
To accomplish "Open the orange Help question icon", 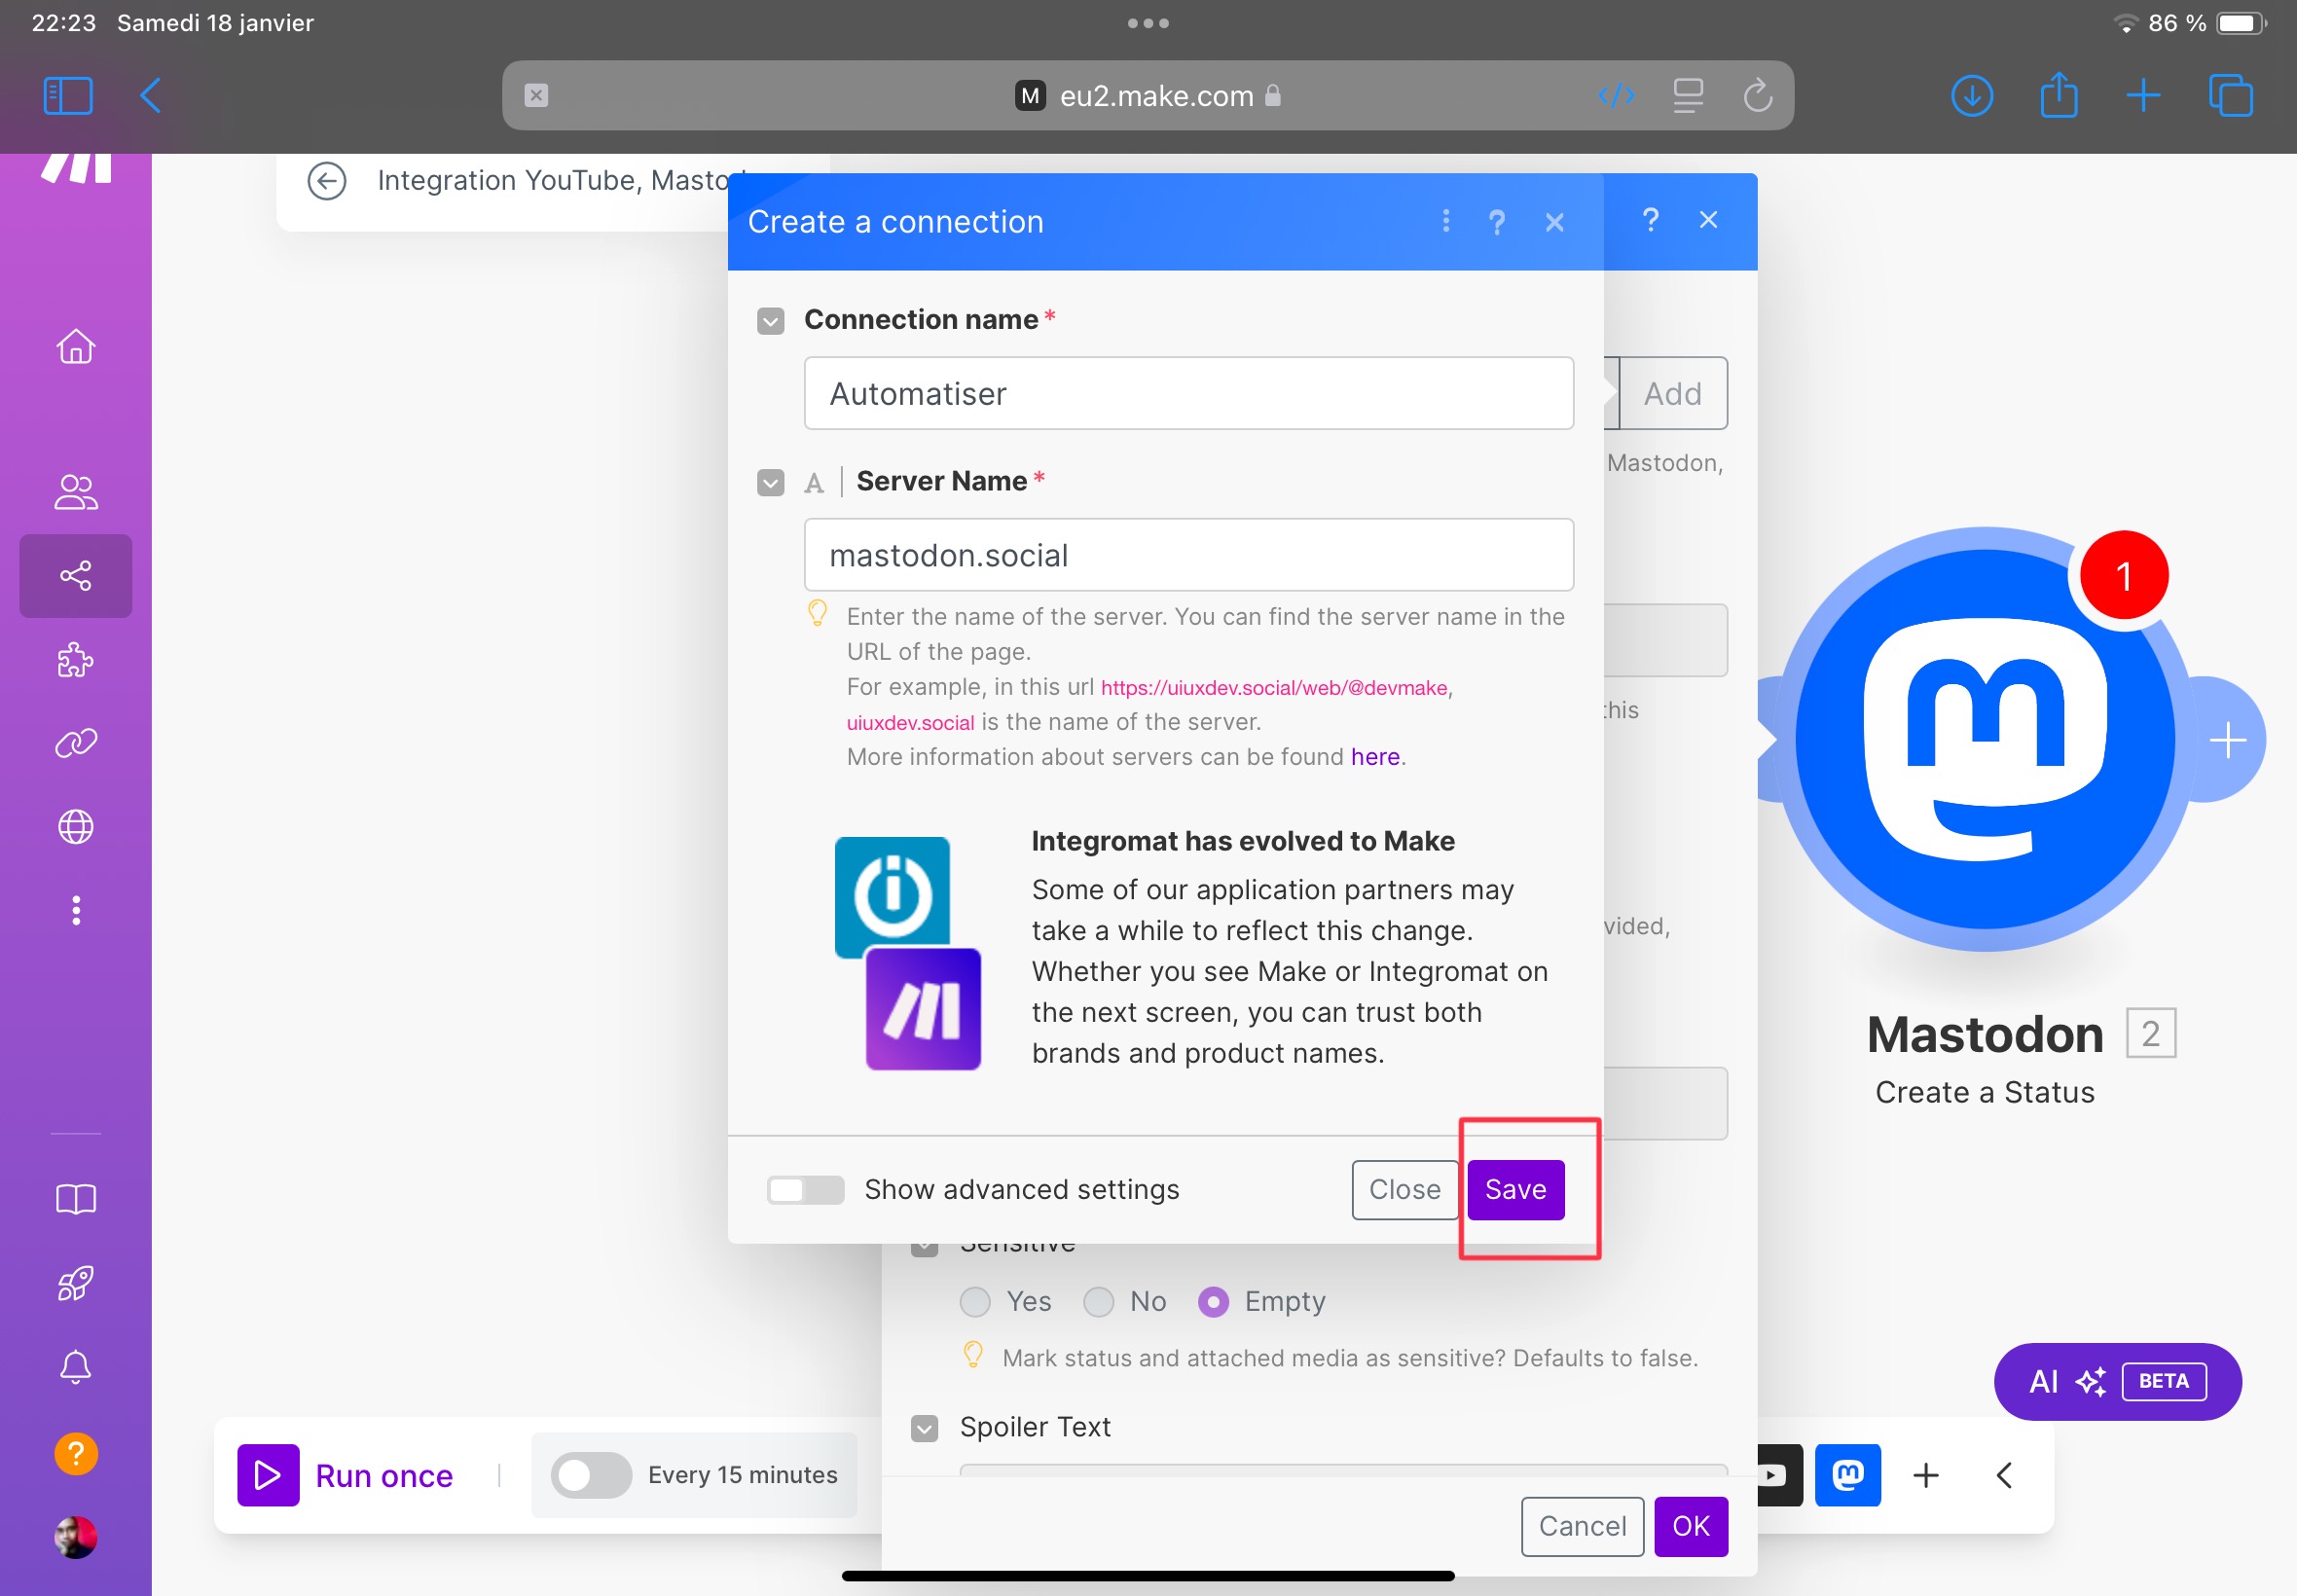I will [76, 1453].
